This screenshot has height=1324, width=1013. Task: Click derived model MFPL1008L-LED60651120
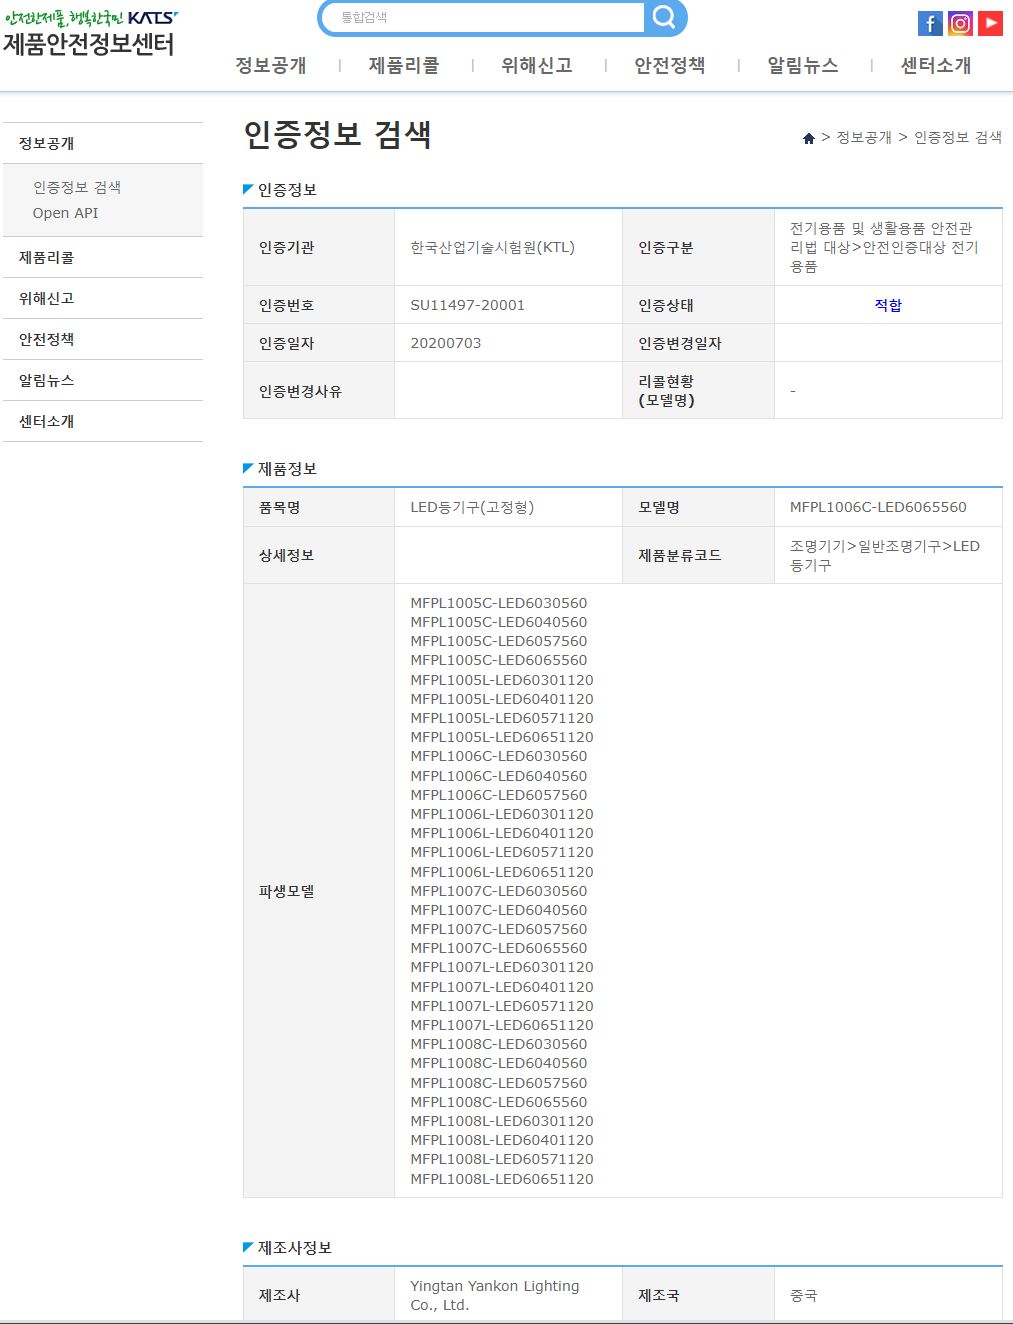click(502, 1179)
